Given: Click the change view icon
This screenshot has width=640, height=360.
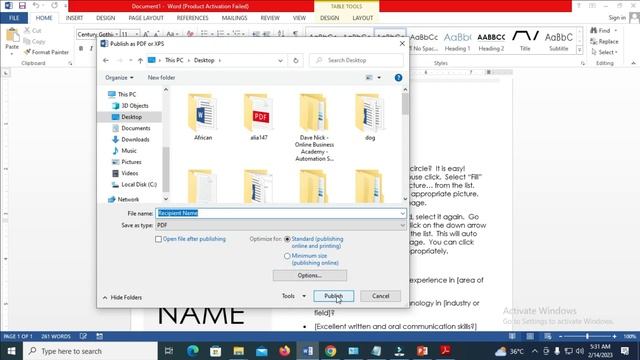Looking at the screenshot, I should point(369,78).
